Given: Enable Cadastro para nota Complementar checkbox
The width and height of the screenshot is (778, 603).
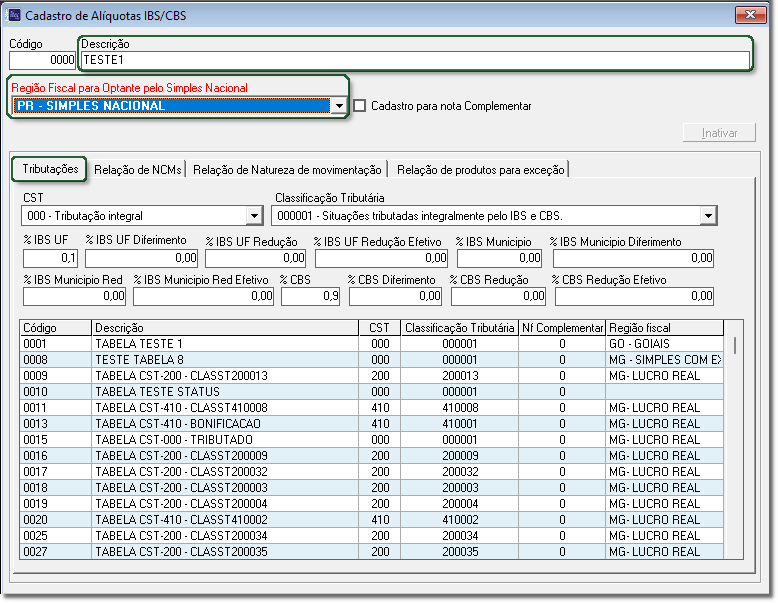Looking at the screenshot, I should click(360, 106).
